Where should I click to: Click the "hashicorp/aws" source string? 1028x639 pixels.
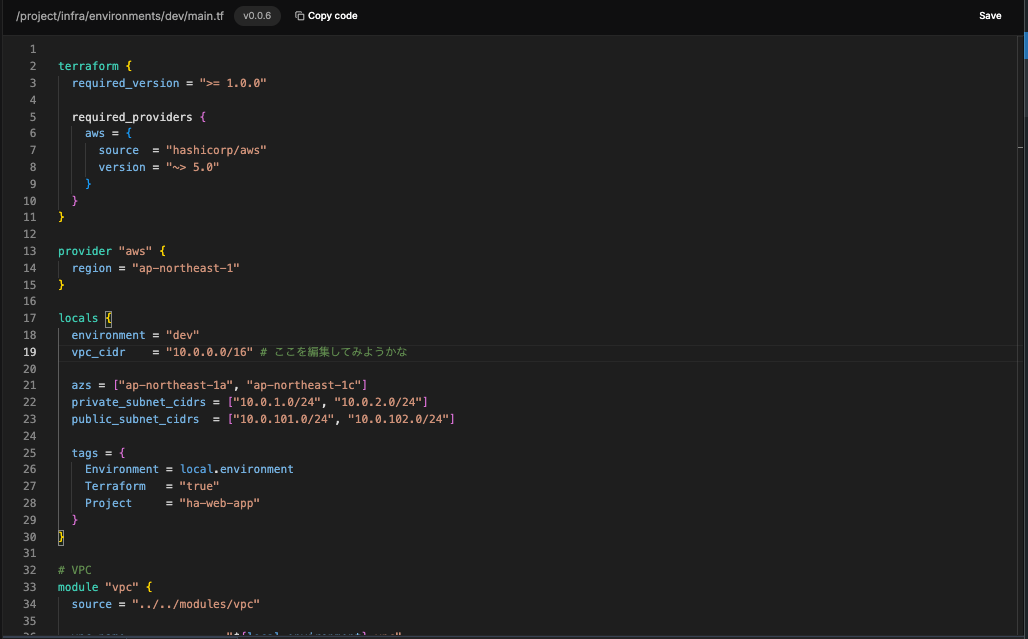click(x=216, y=150)
